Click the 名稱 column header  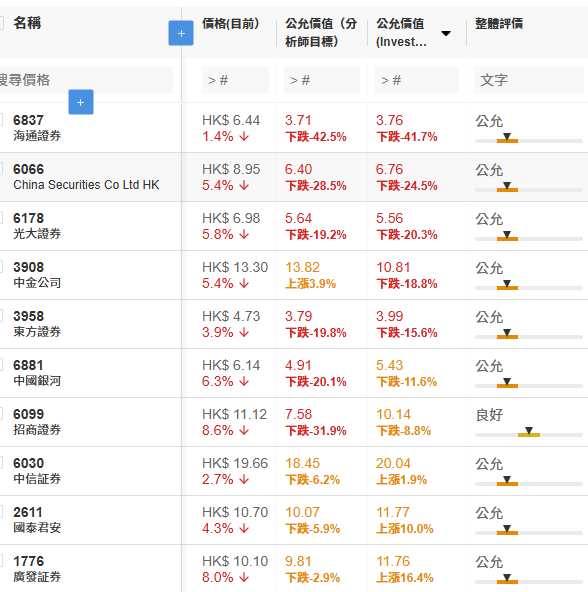coord(27,23)
